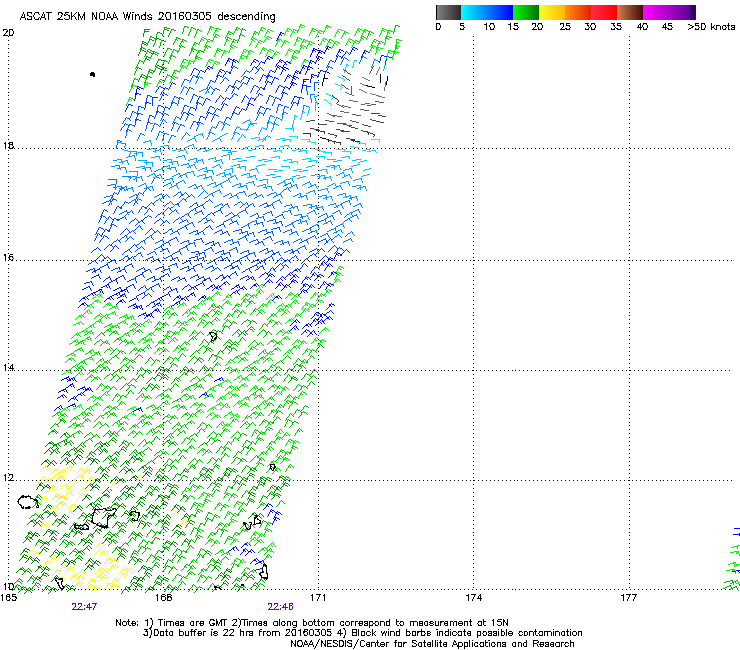Click the 'Note: 1) Times are GMT' line
740x650 pixels.
312,623
